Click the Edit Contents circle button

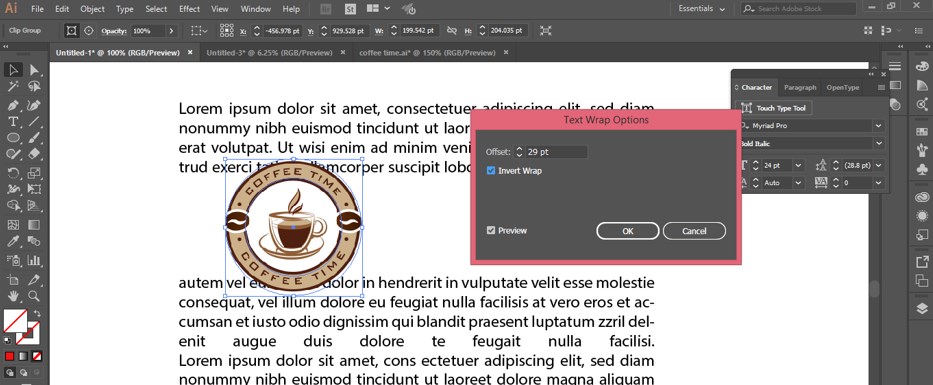(89, 30)
